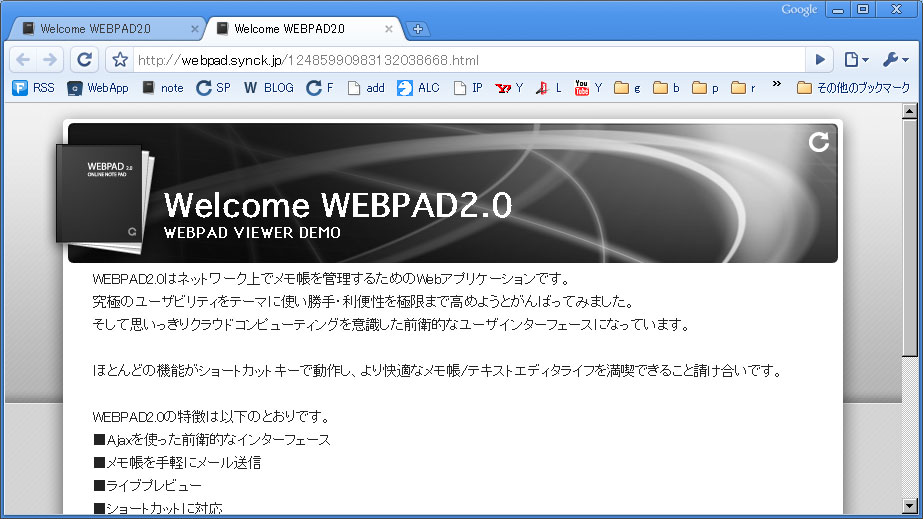Click the scrollbar up arrow

point(909,111)
